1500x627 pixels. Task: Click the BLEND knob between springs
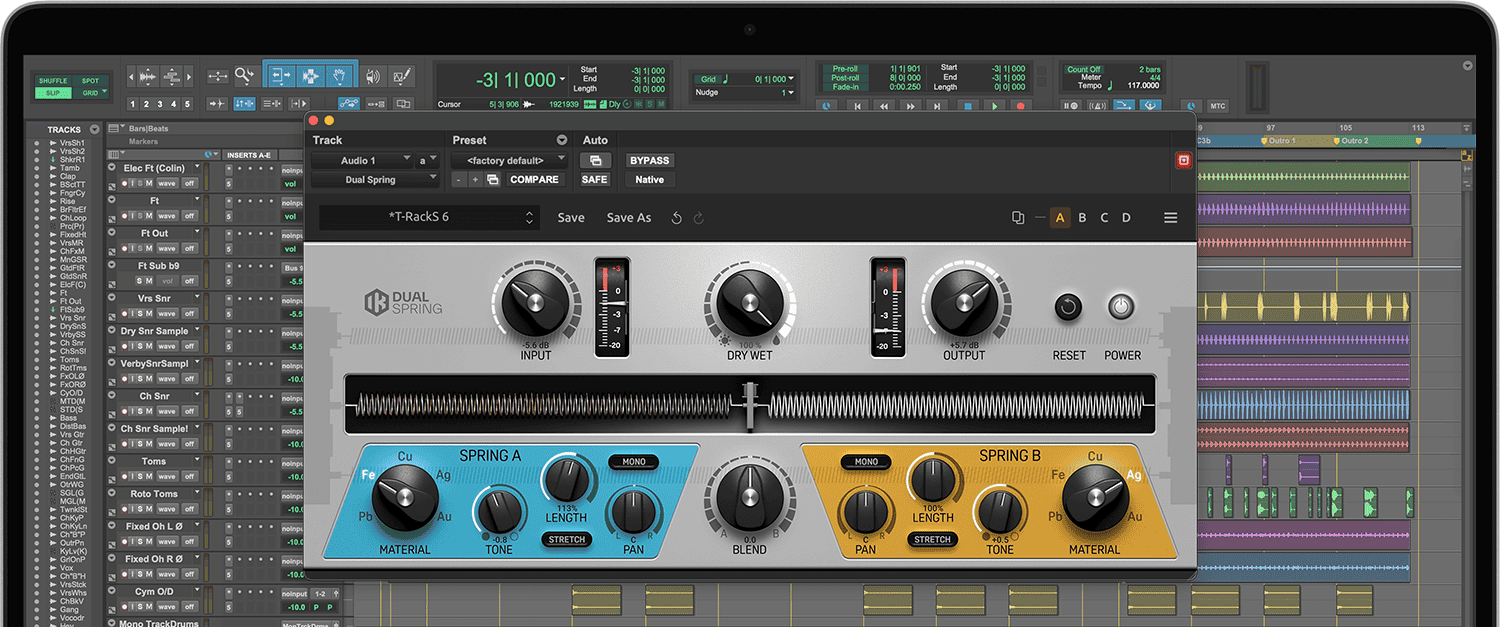pos(748,496)
